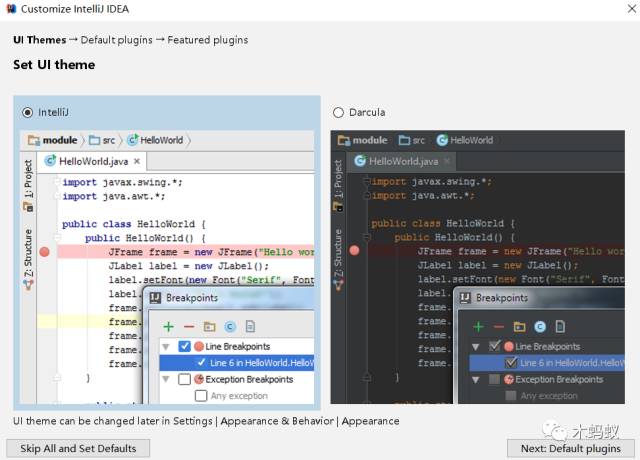The height and width of the screenshot is (460, 640).
Task: Click red breakpoint dot in Darcula editor gutter
Action: [x=354, y=251]
